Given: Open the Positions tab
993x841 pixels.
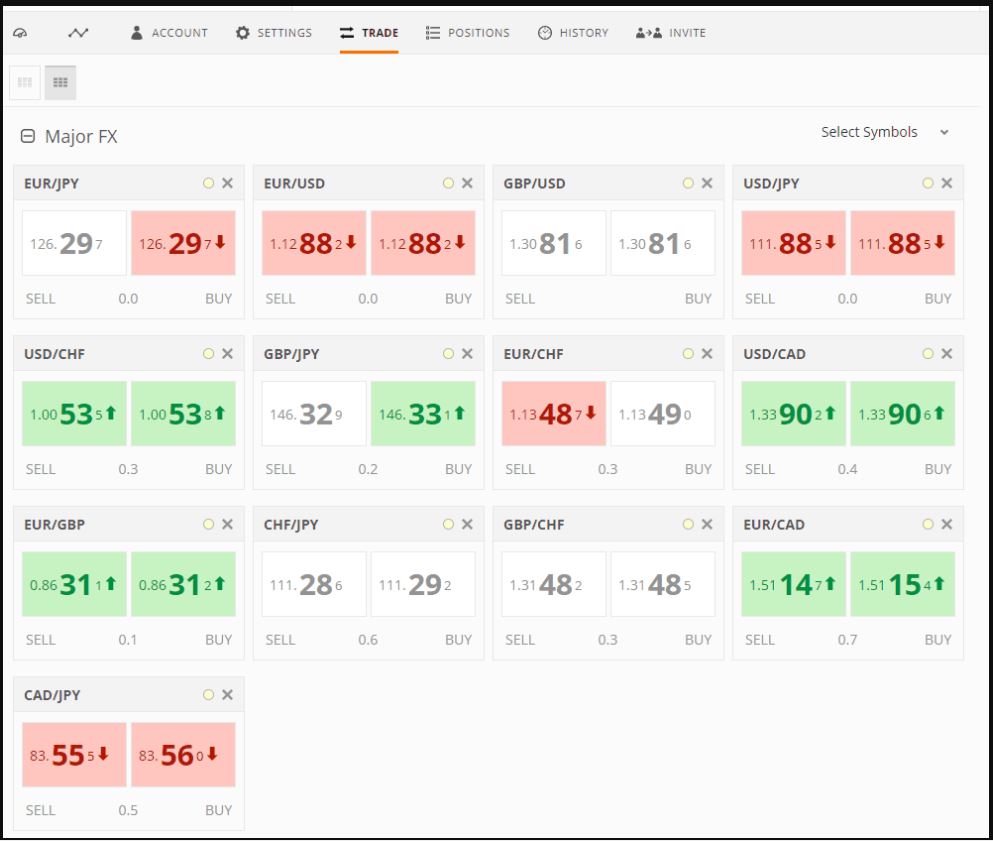Looking at the screenshot, I should [467, 33].
